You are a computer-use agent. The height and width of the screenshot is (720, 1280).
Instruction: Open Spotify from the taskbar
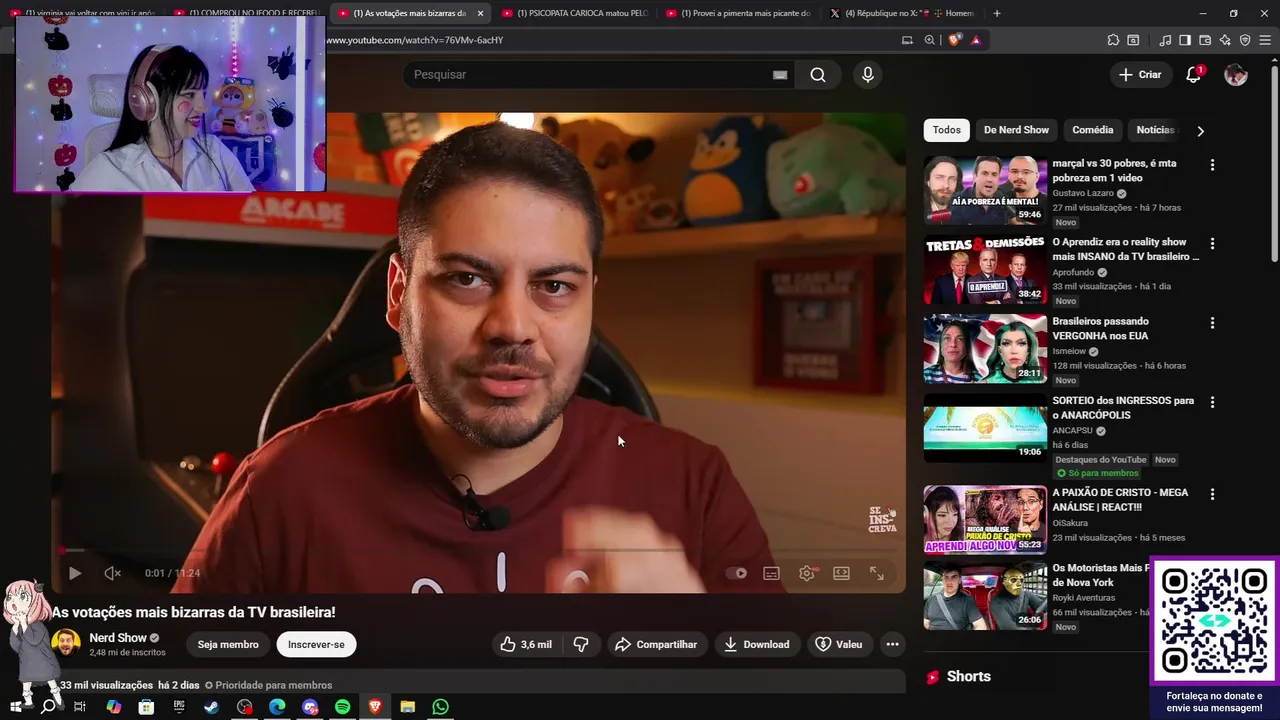click(x=342, y=707)
